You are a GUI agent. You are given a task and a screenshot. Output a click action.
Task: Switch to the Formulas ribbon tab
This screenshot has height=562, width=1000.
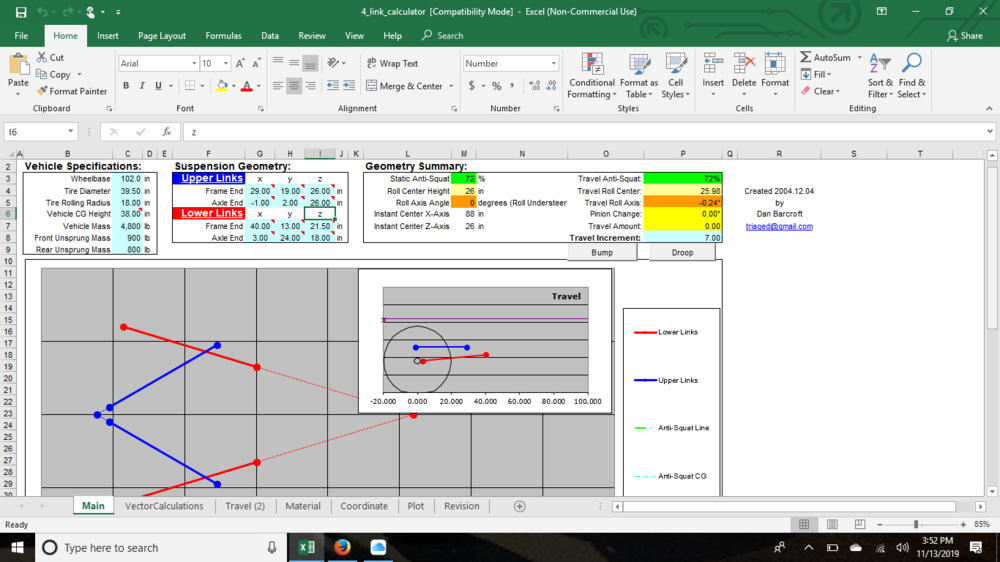(x=223, y=36)
